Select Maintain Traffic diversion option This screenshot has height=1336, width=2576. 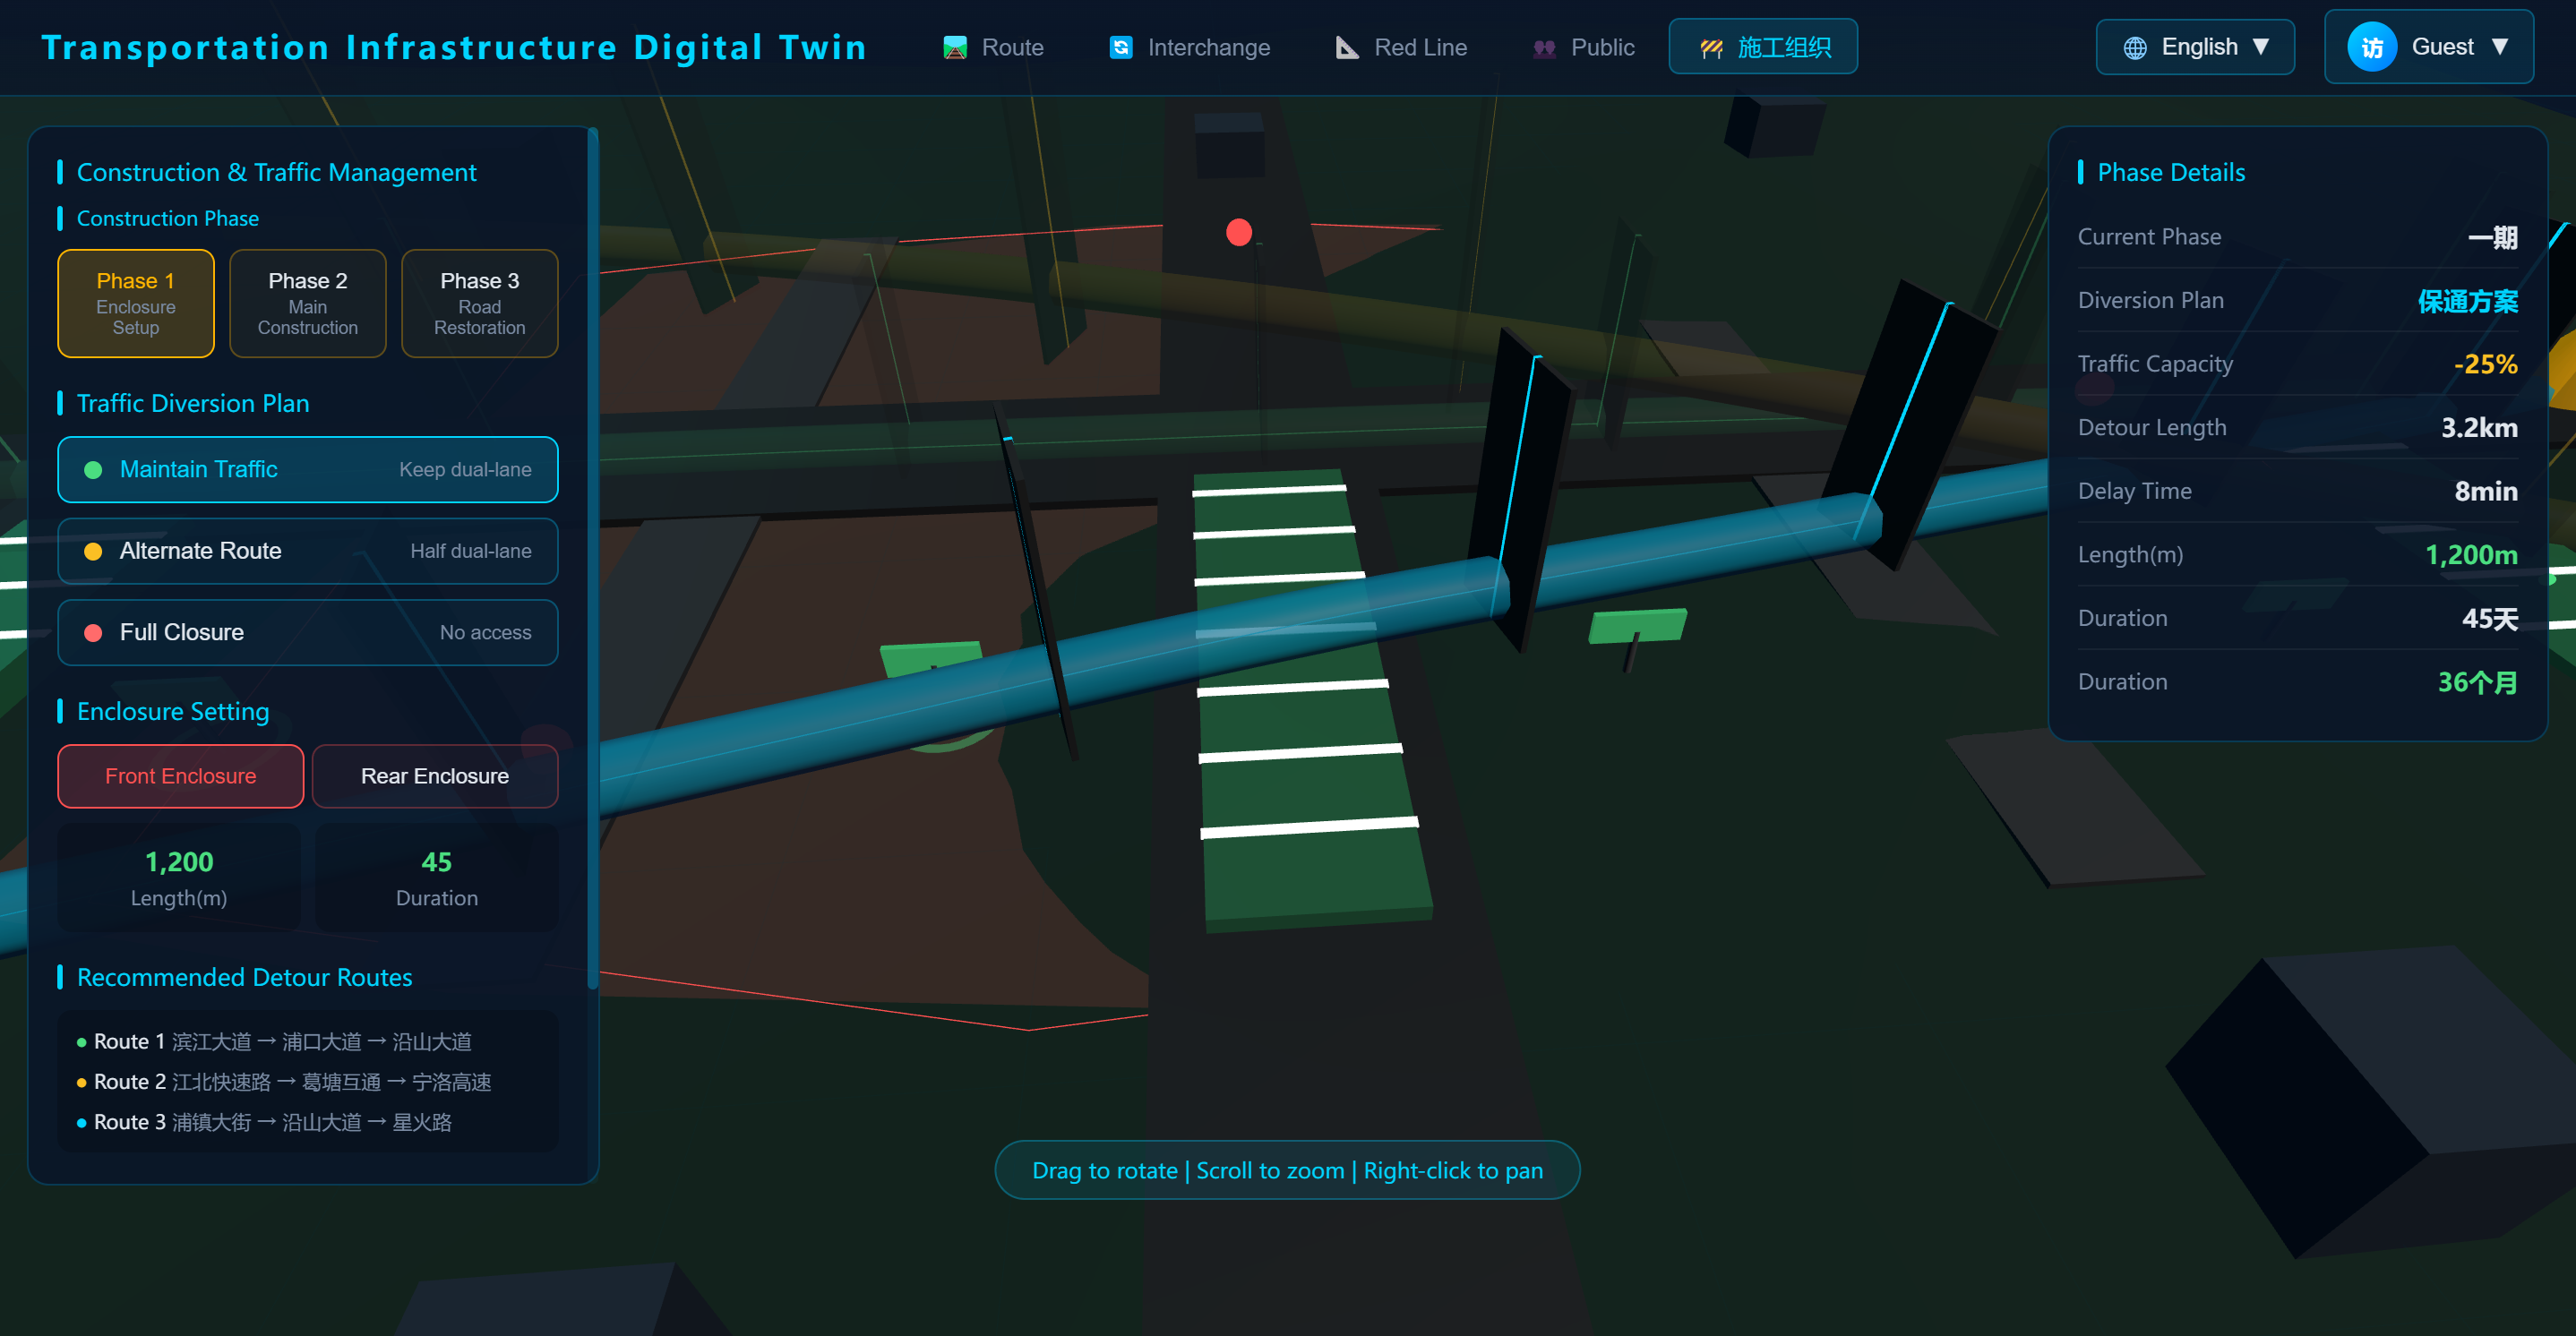coord(307,469)
